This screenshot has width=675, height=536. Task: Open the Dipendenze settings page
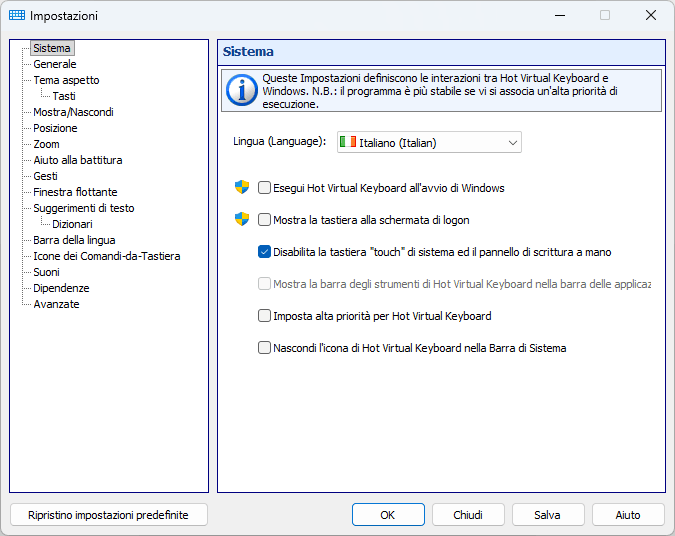61,288
